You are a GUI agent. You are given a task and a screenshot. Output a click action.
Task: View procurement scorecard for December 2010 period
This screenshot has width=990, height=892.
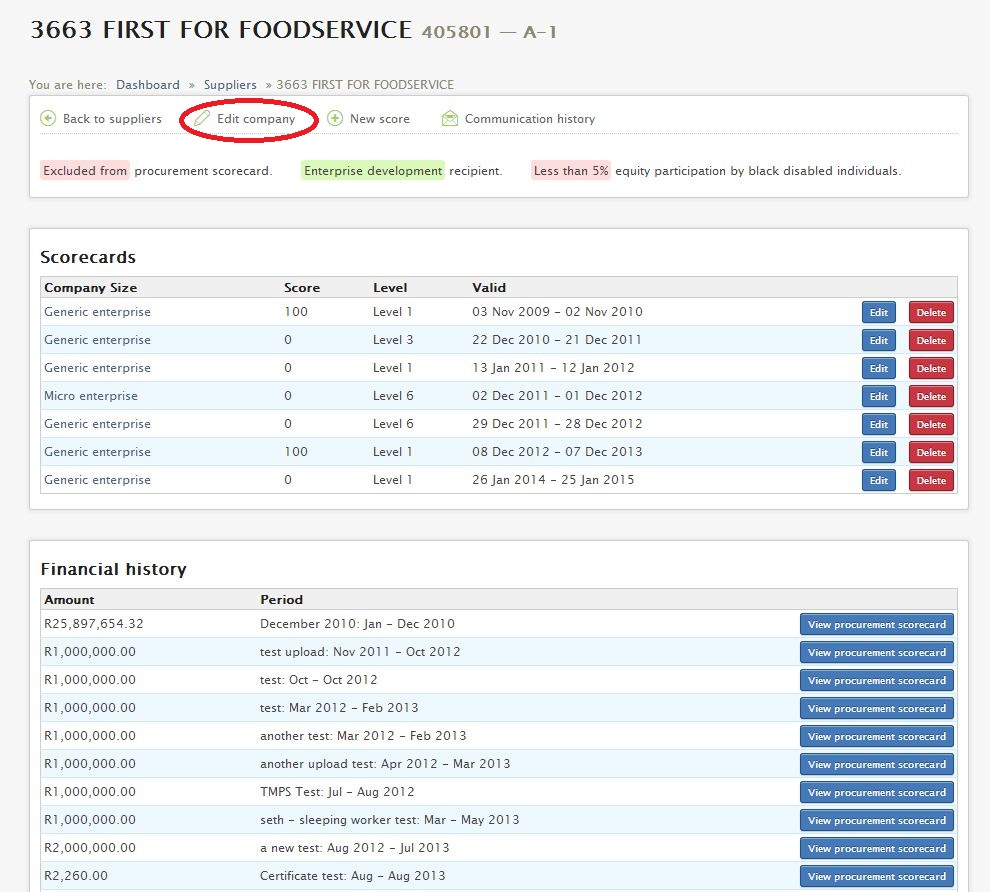[x=876, y=624]
